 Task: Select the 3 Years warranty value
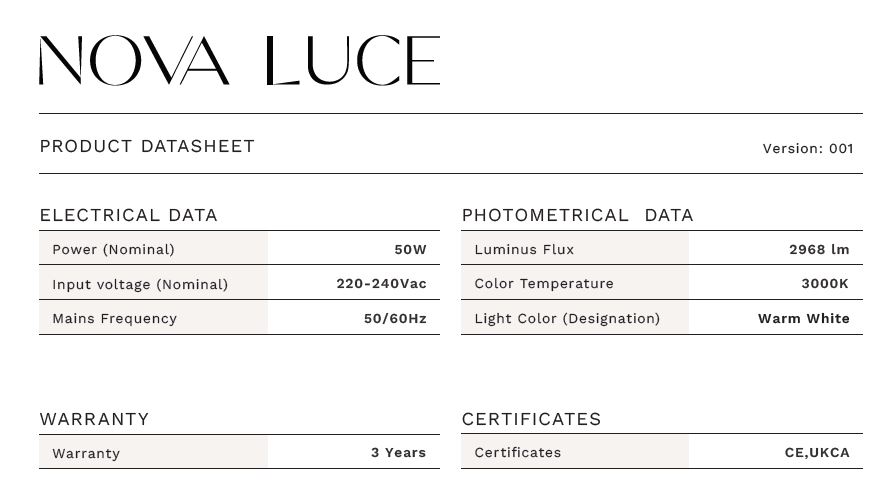[398, 452]
